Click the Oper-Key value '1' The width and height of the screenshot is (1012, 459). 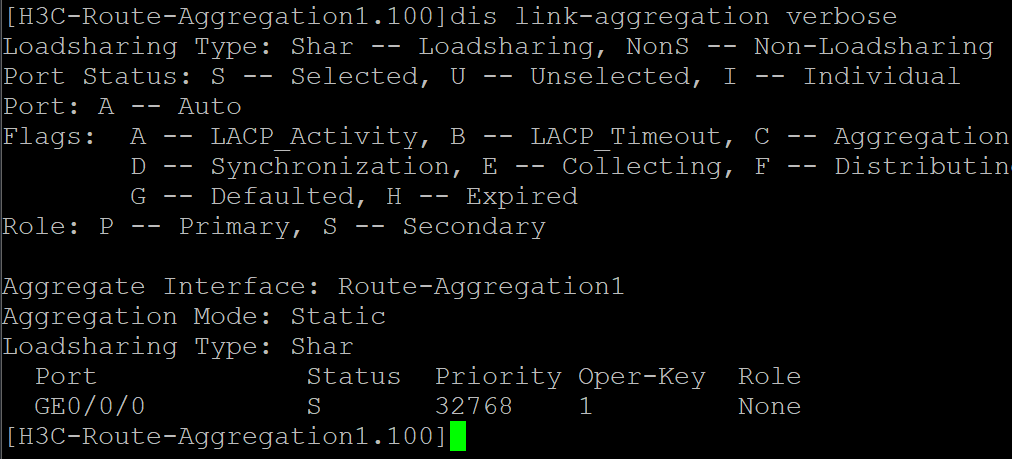point(585,406)
